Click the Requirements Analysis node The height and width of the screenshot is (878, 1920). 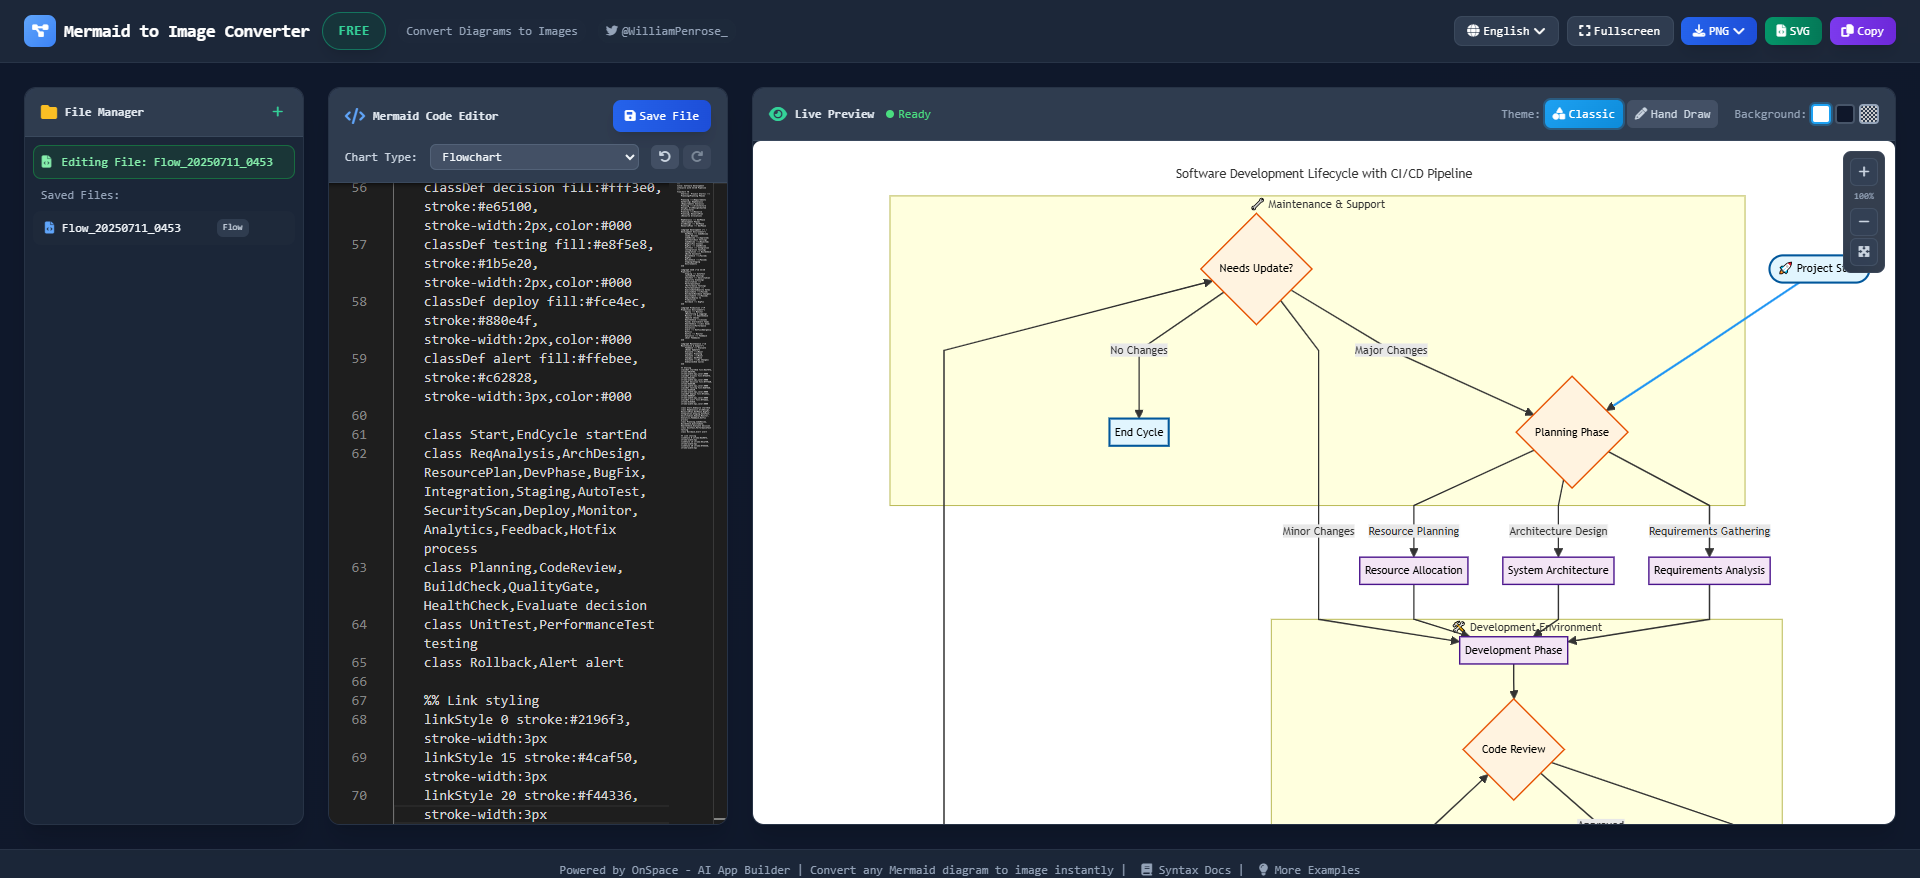coord(1709,570)
